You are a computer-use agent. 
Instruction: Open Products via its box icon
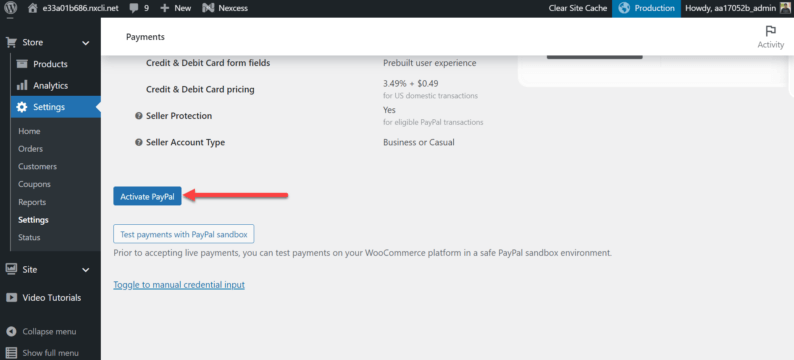22,64
